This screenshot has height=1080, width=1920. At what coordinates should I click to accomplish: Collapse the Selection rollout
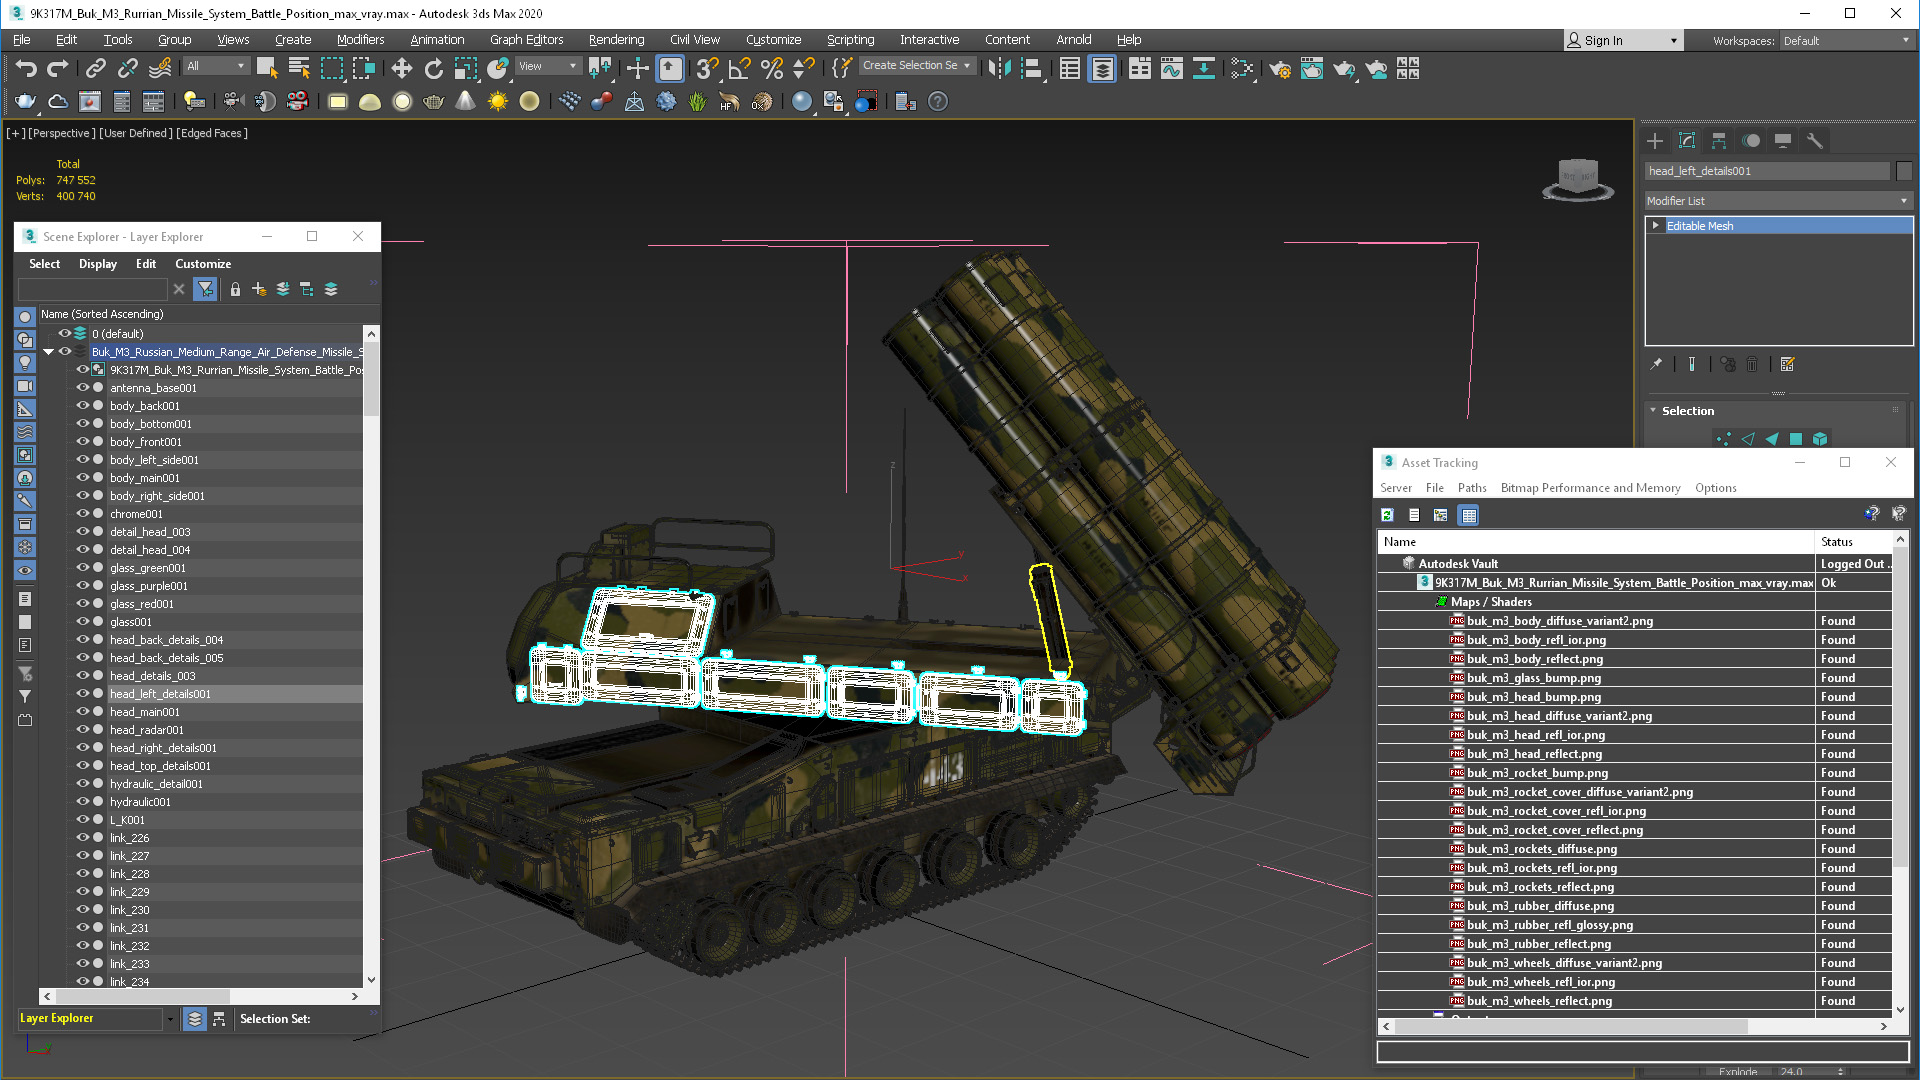click(x=1687, y=411)
